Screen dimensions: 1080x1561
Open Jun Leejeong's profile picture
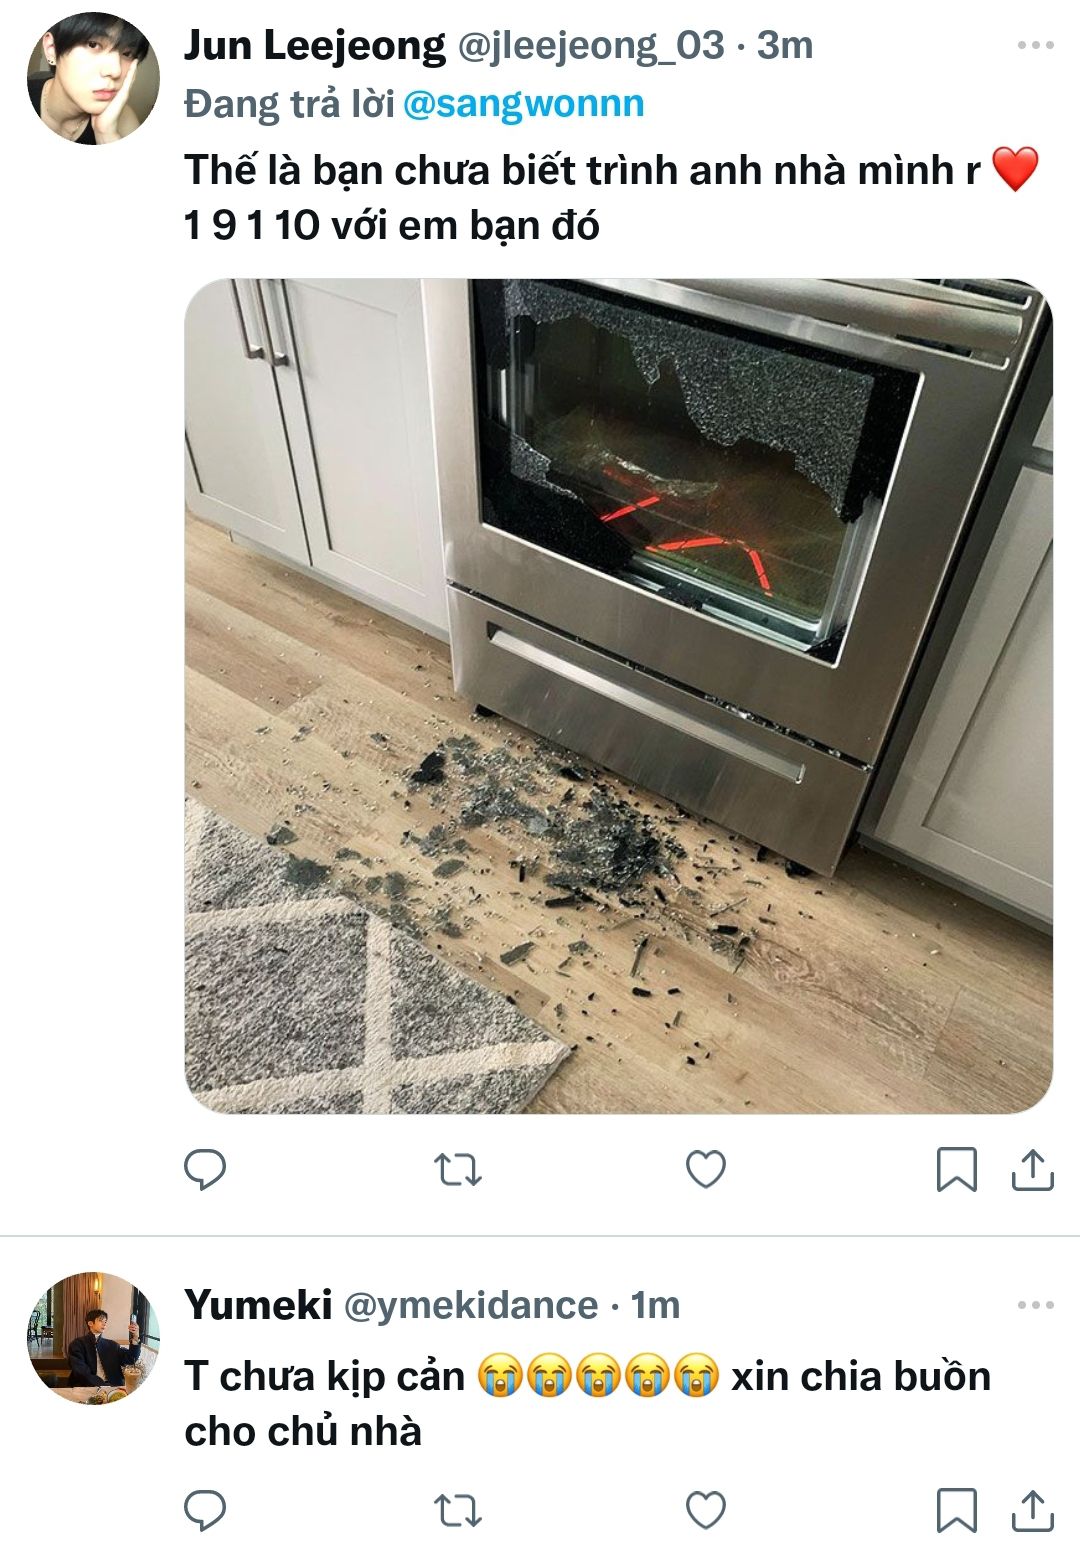point(93,79)
